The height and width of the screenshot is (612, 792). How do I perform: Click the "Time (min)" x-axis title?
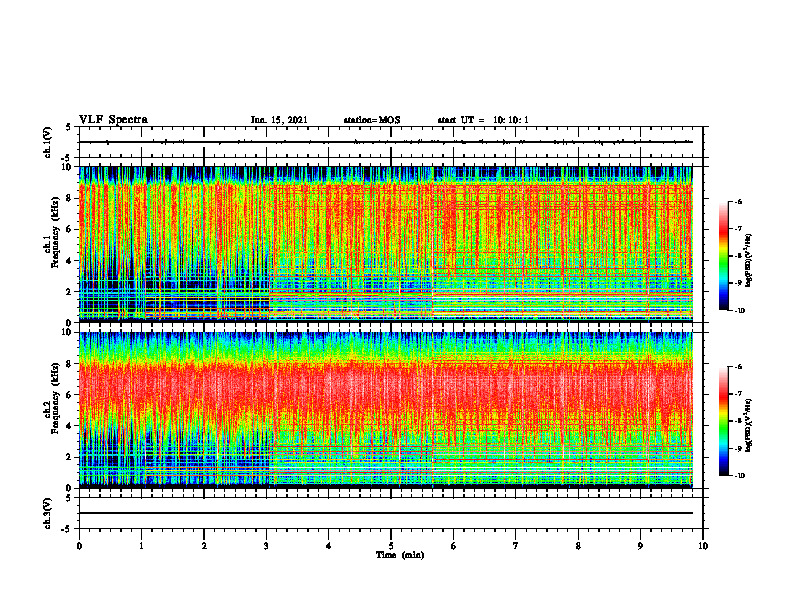pos(400,555)
